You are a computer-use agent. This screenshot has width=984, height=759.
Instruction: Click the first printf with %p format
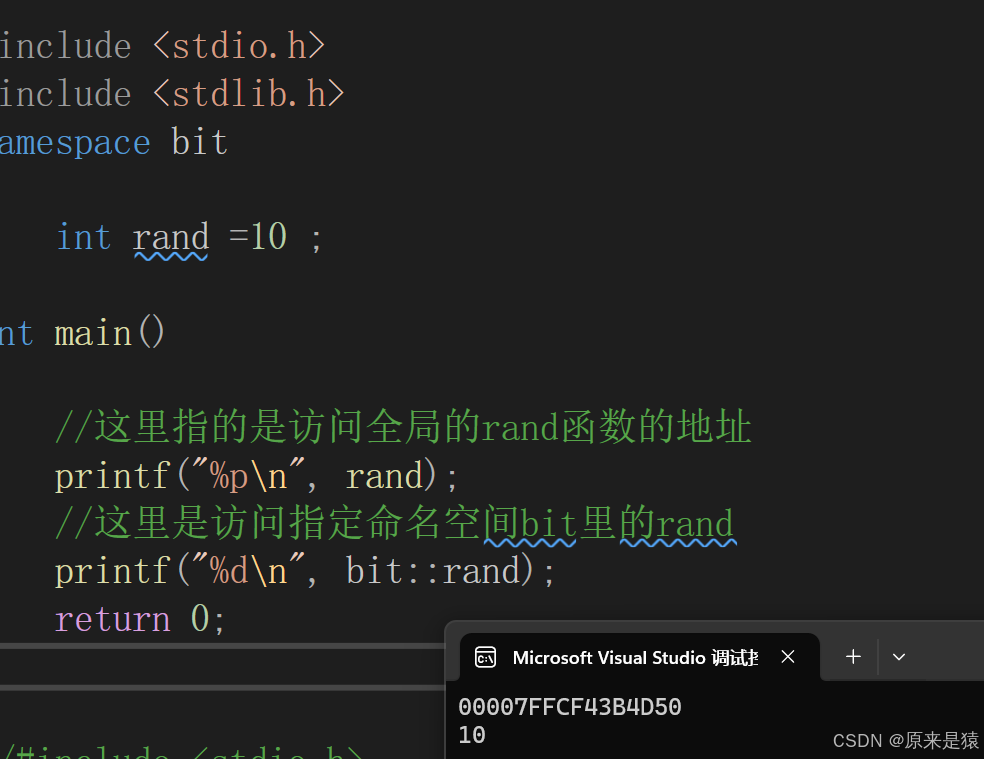(110, 476)
